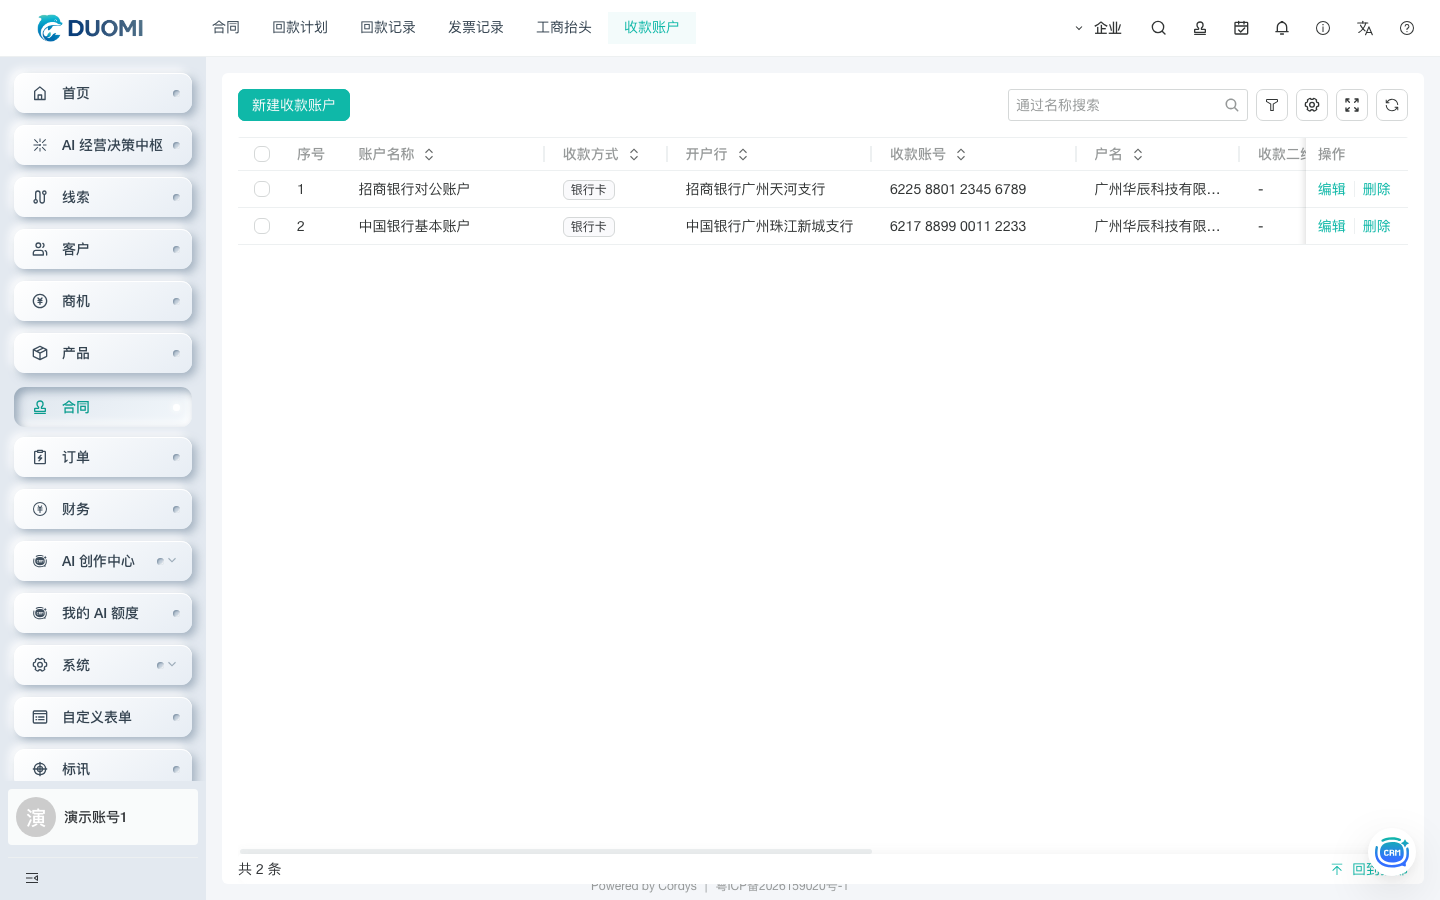Image resolution: width=1440 pixels, height=900 pixels.
Task: Click the 新建收款账户 button
Action: tap(294, 105)
